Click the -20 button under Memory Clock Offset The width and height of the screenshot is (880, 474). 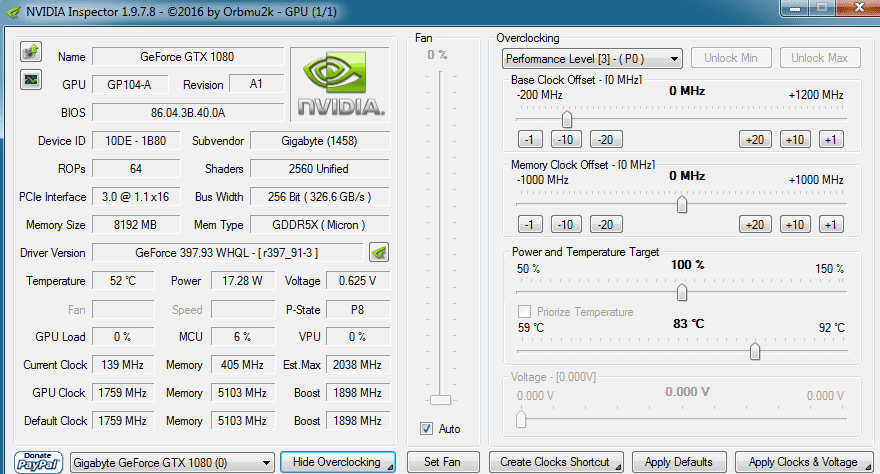pyautogui.click(x=606, y=225)
